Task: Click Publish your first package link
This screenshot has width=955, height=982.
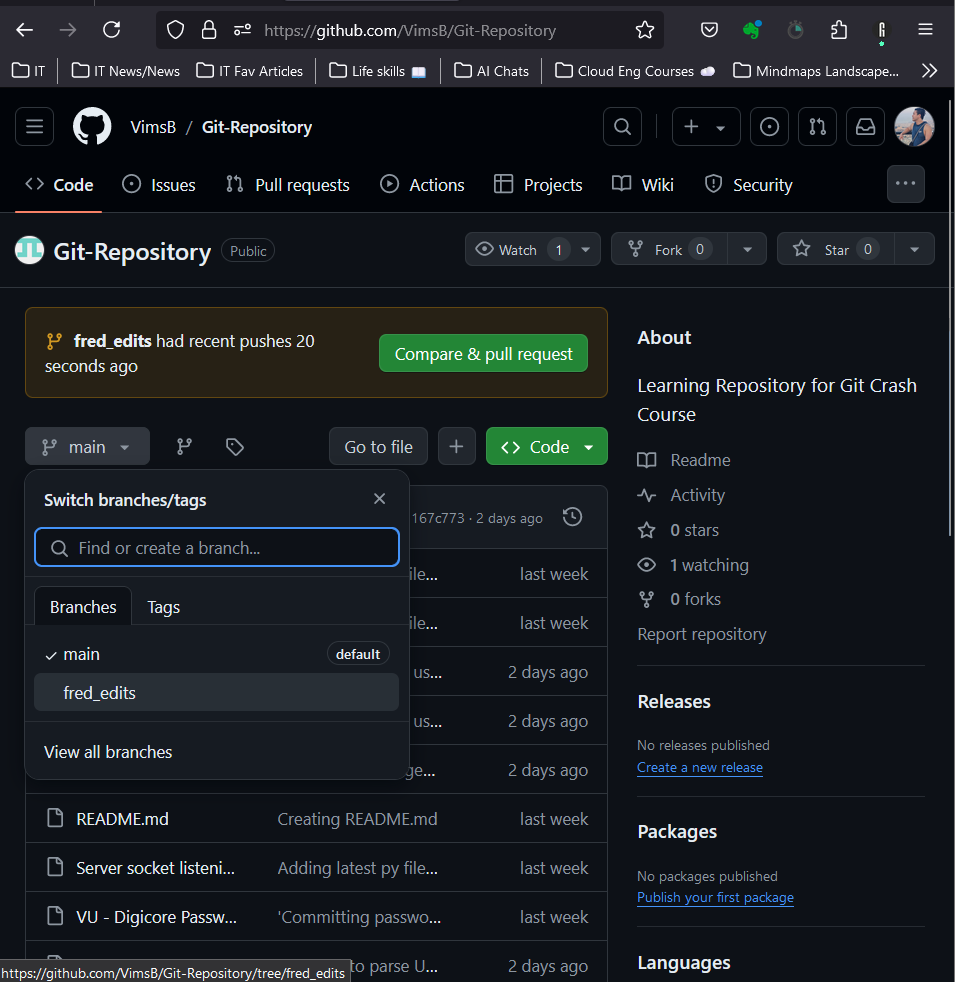Action: [715, 897]
